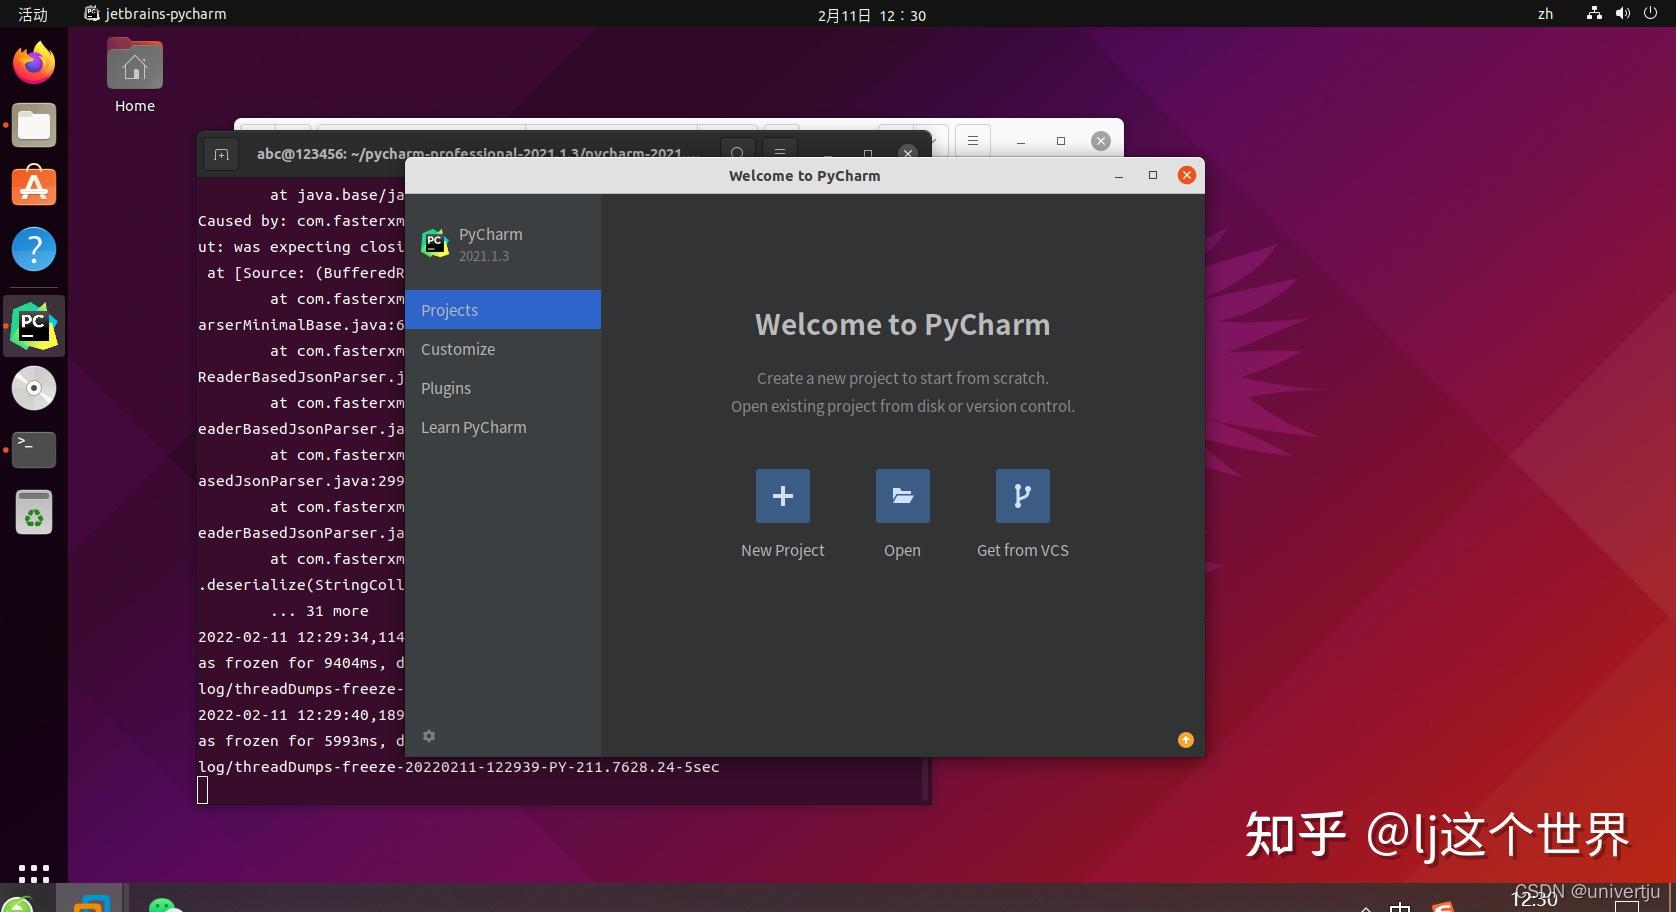The image size is (1676, 912).
Task: Launch Firefox from the dock
Action: (33, 62)
